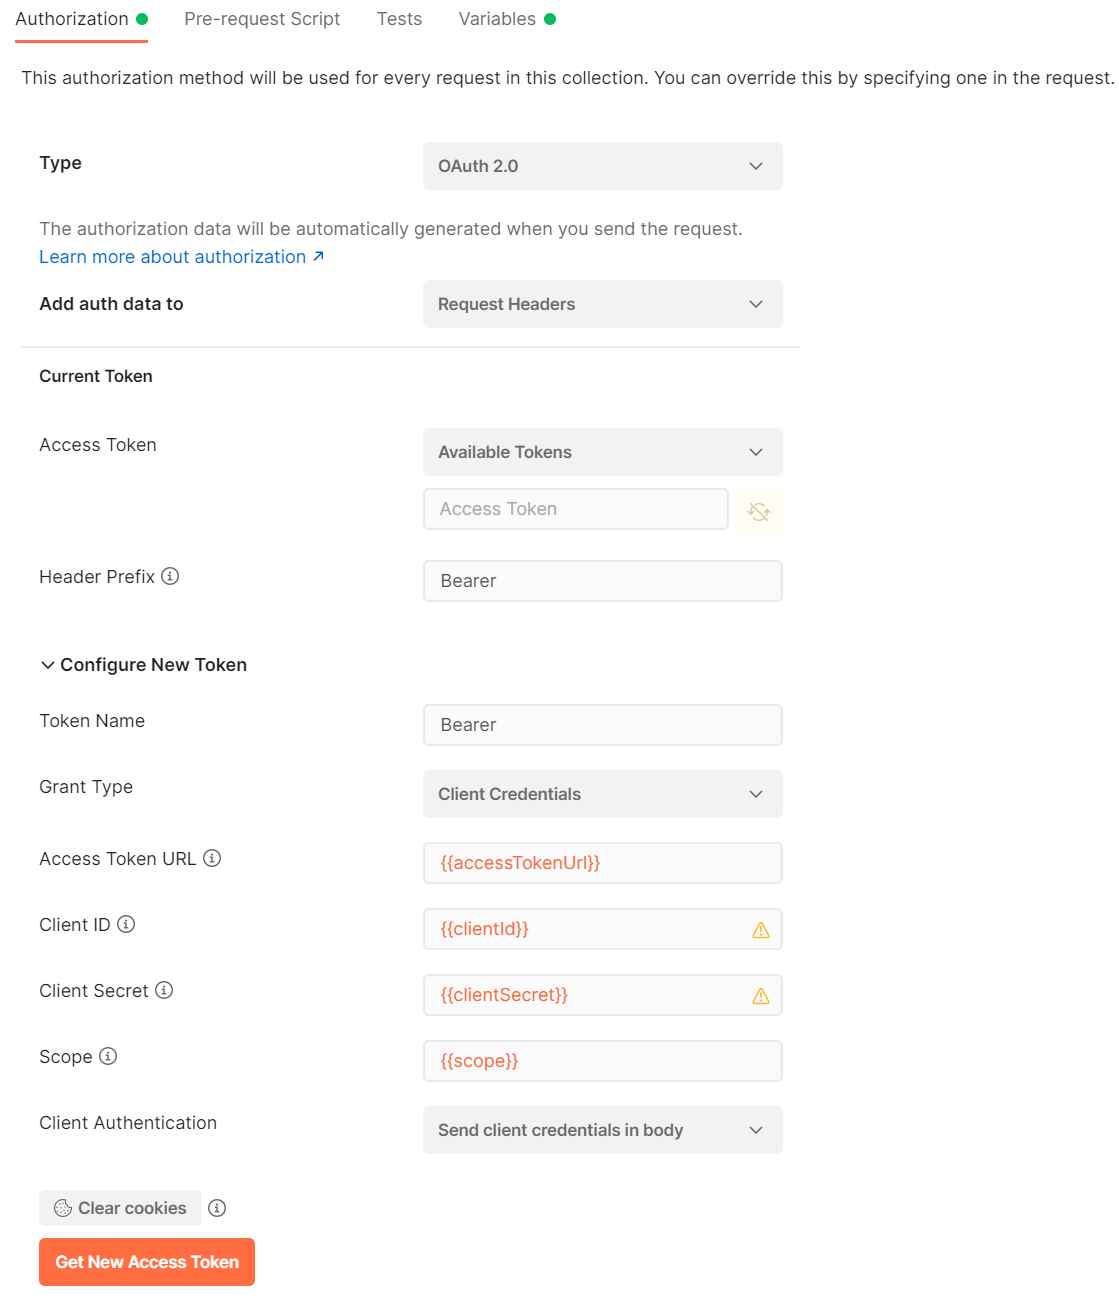Click the info icon beside Access Token URL
Viewport: 1119px width, 1314px height.
point(213,857)
